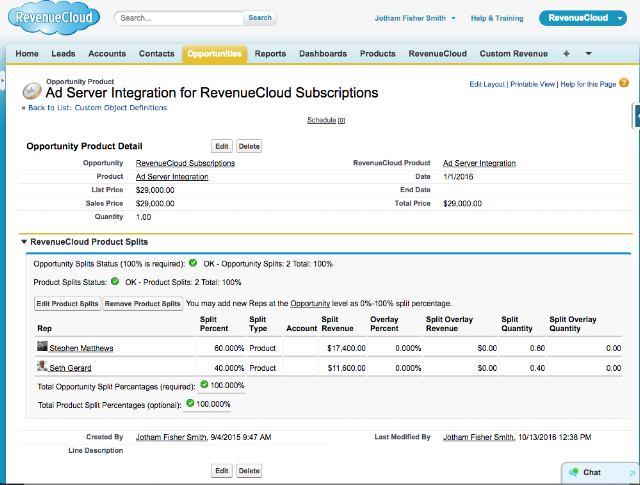Open the tab overflow arrow dropdown

[x=588, y=53]
